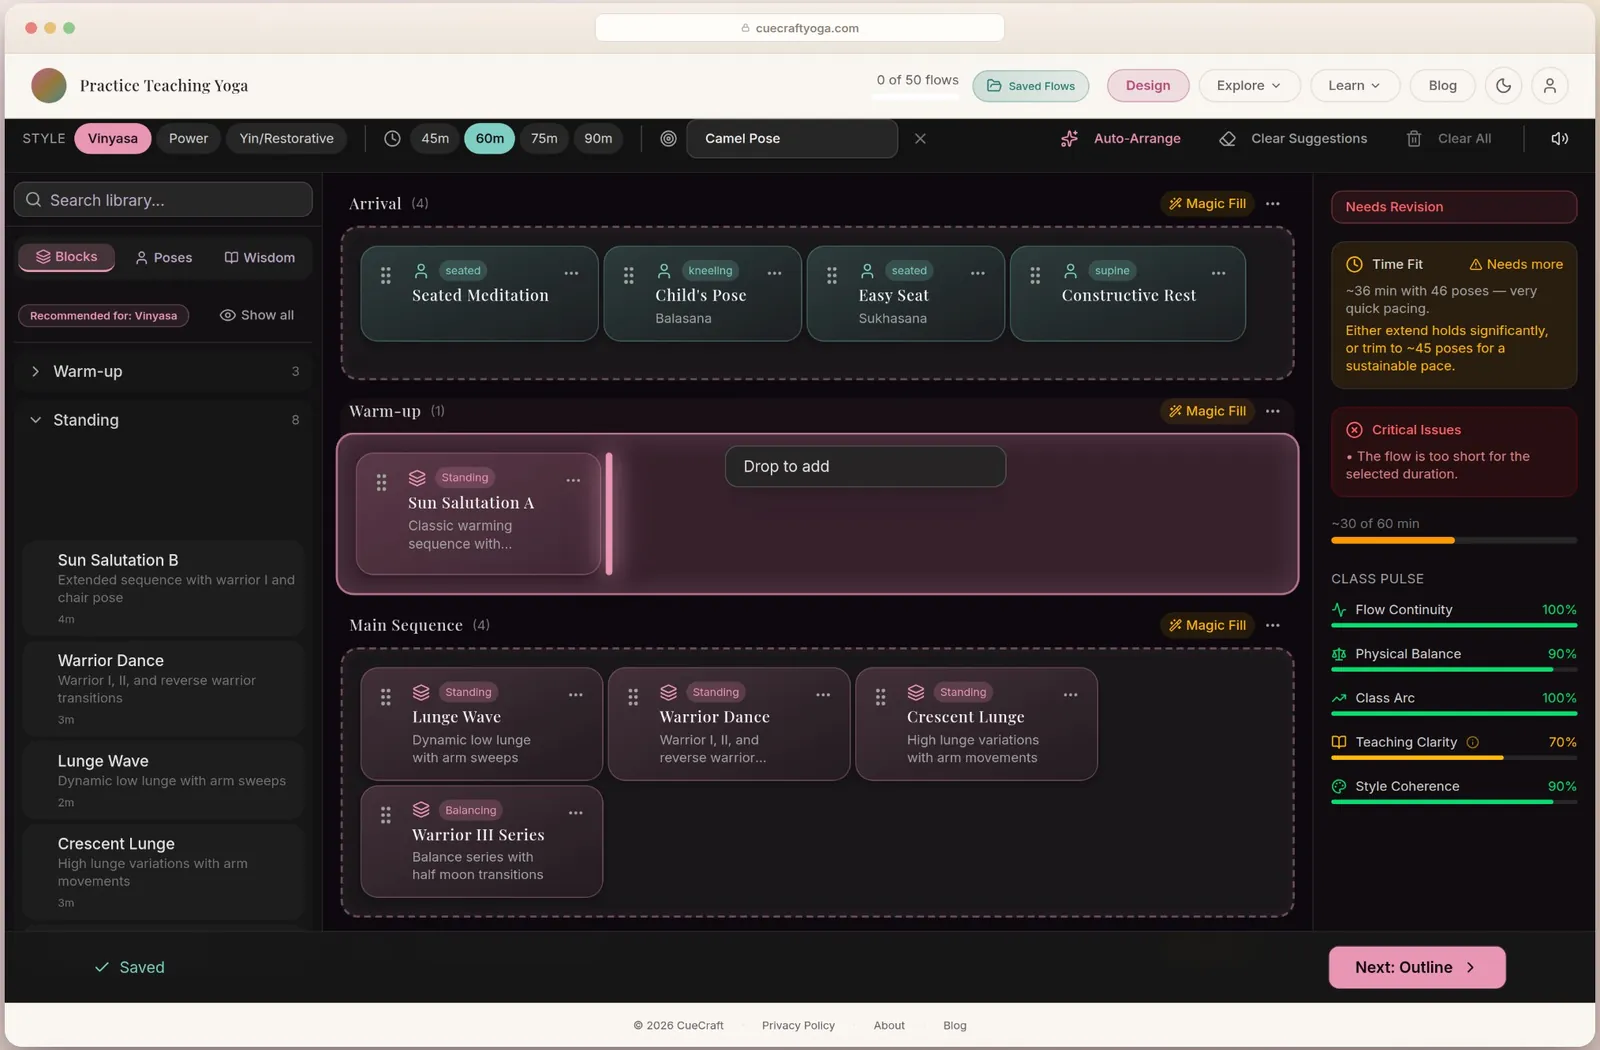
Task: Clear the Camel Pose peak pose field
Action: [920, 139]
